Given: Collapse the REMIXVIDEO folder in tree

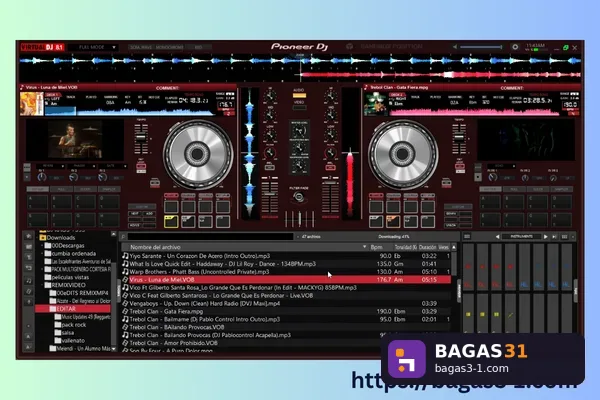Looking at the screenshot, I should 42,285.
